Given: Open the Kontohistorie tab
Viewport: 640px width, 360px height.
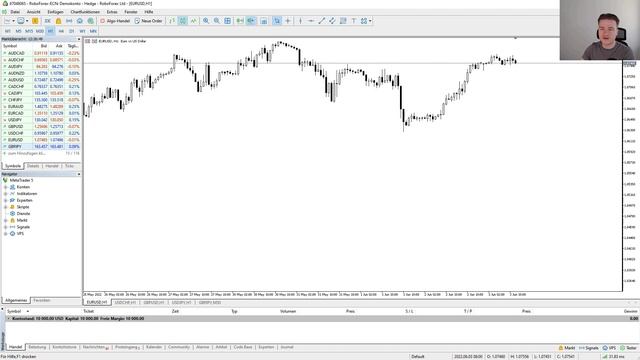Looking at the screenshot, I should (64, 347).
